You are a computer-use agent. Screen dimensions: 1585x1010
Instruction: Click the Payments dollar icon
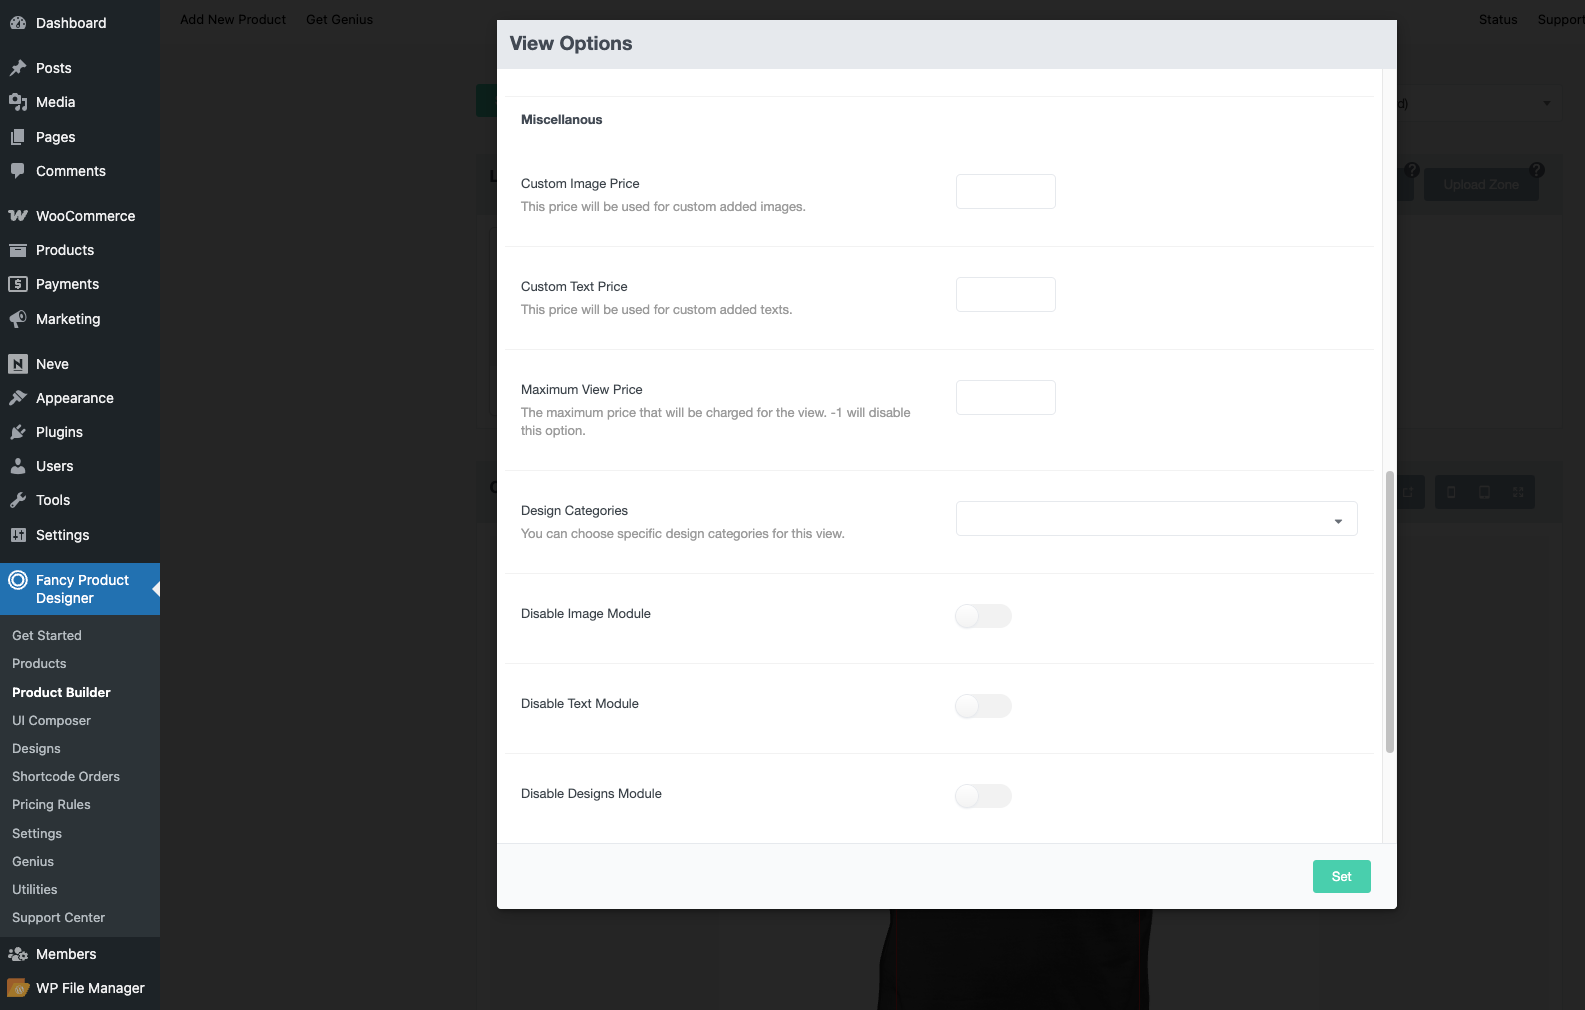pos(18,284)
